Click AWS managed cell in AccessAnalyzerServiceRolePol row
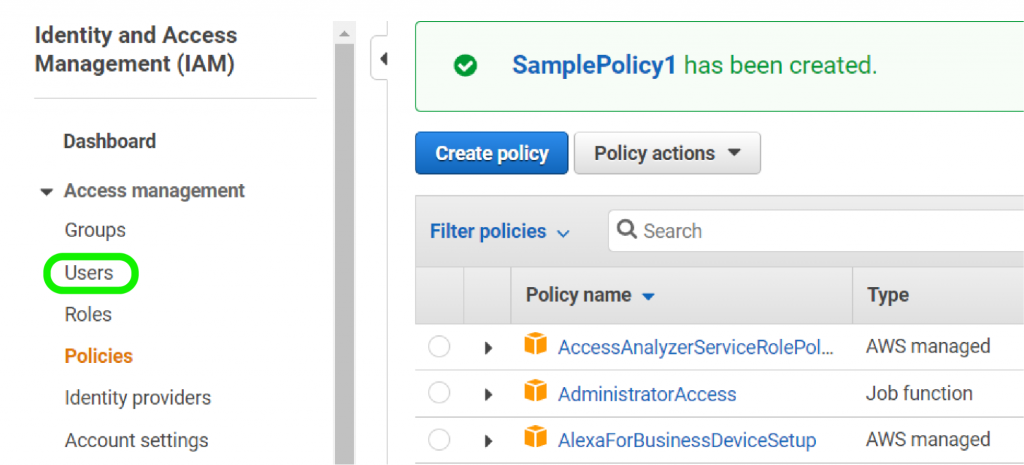 (928, 345)
